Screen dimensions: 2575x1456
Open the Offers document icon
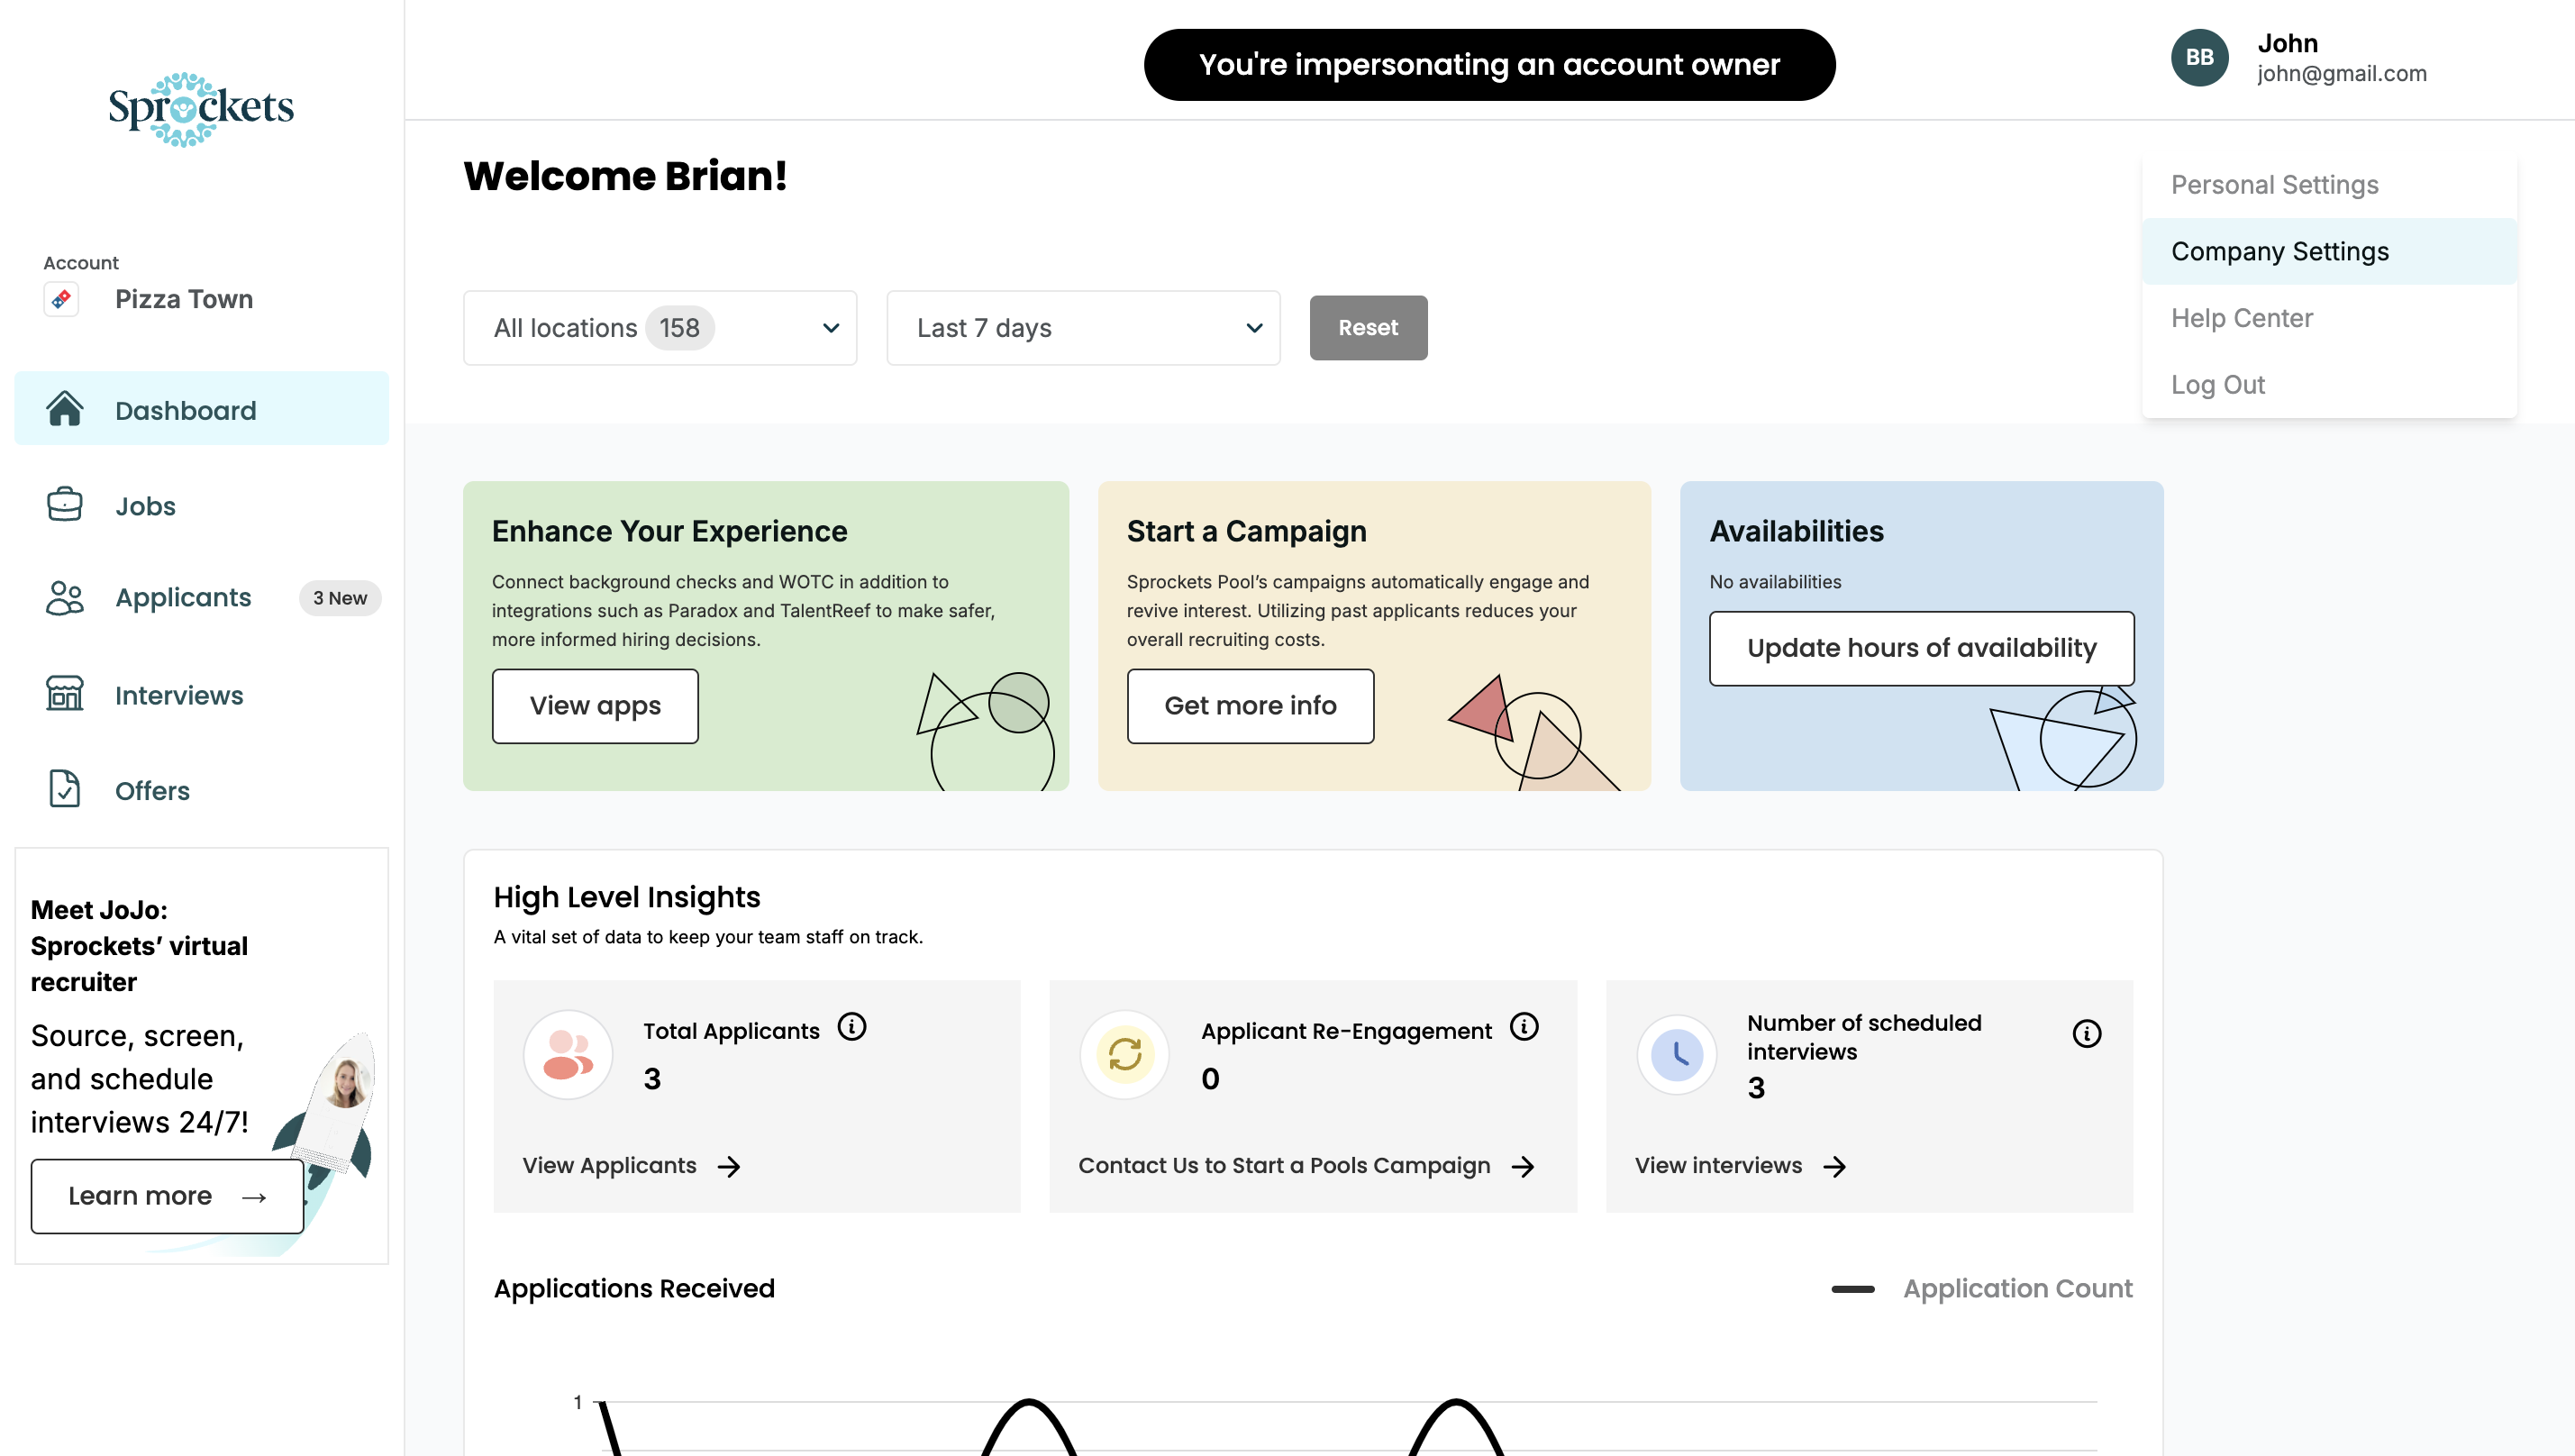(x=65, y=789)
